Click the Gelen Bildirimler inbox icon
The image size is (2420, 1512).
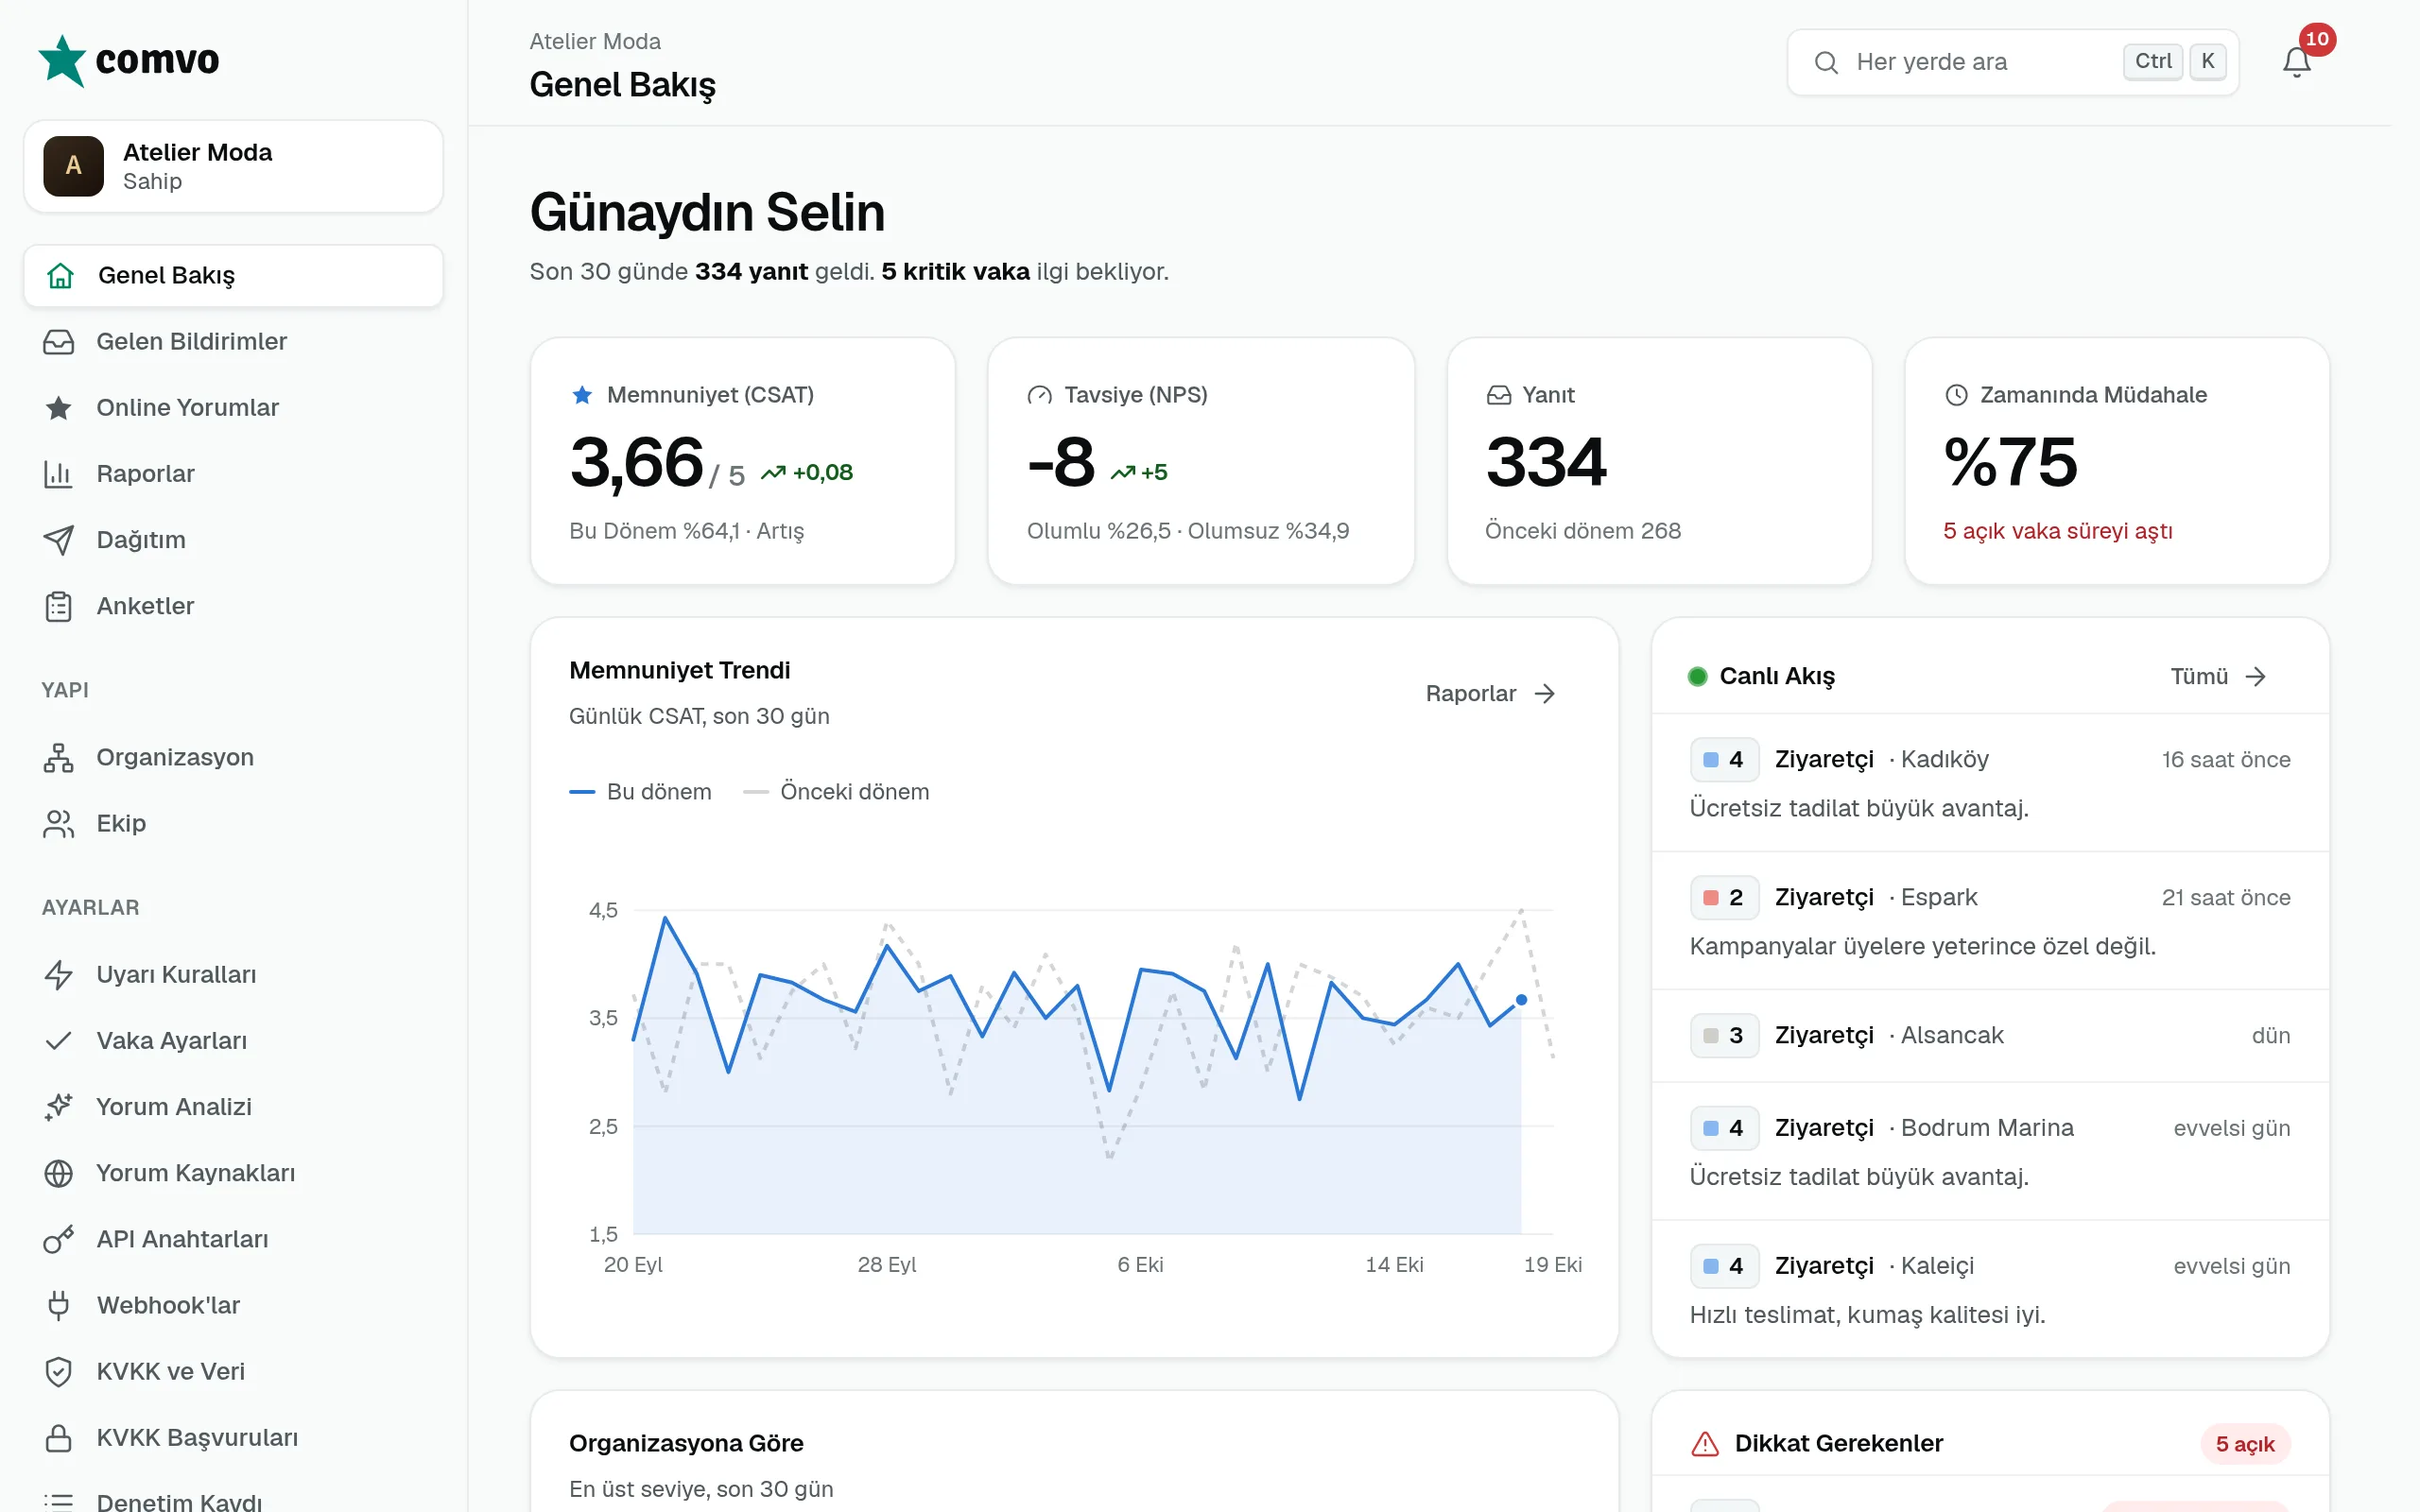tap(58, 341)
